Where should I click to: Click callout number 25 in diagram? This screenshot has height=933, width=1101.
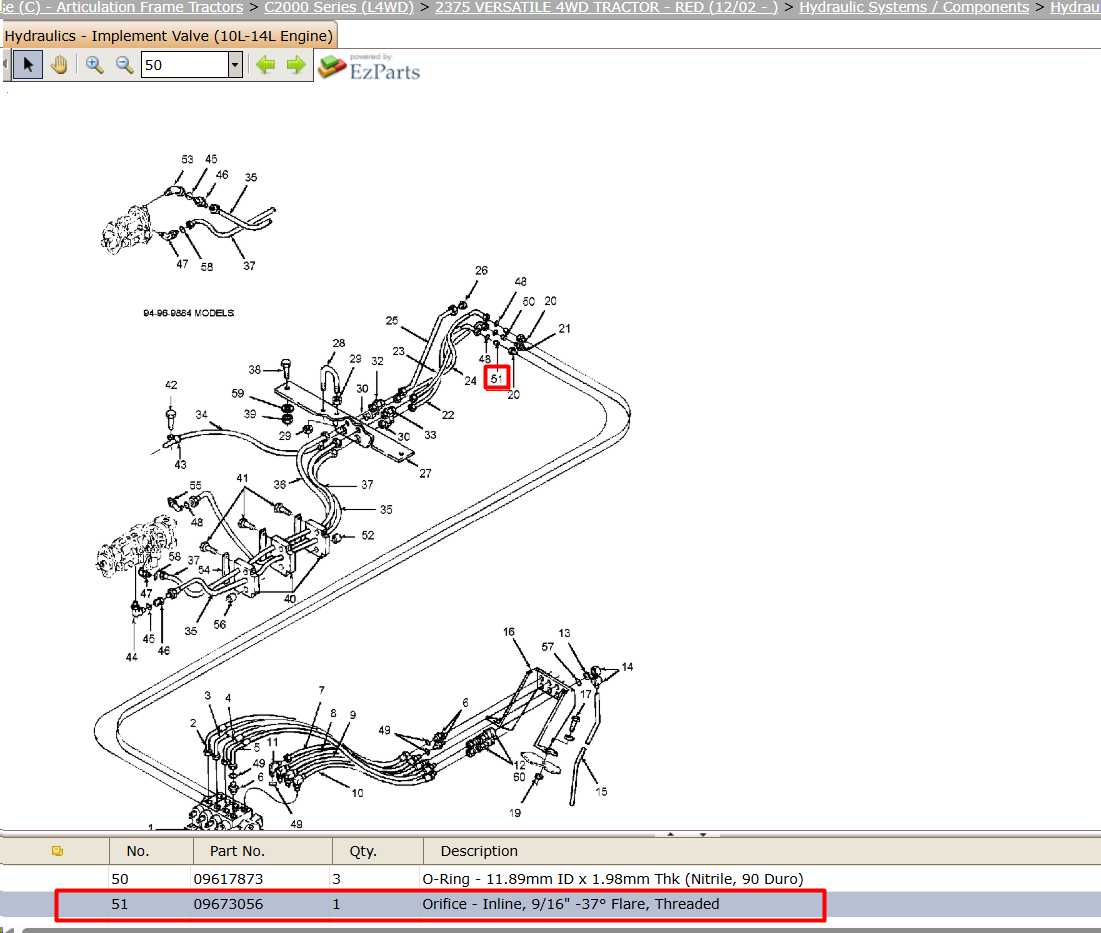(392, 321)
